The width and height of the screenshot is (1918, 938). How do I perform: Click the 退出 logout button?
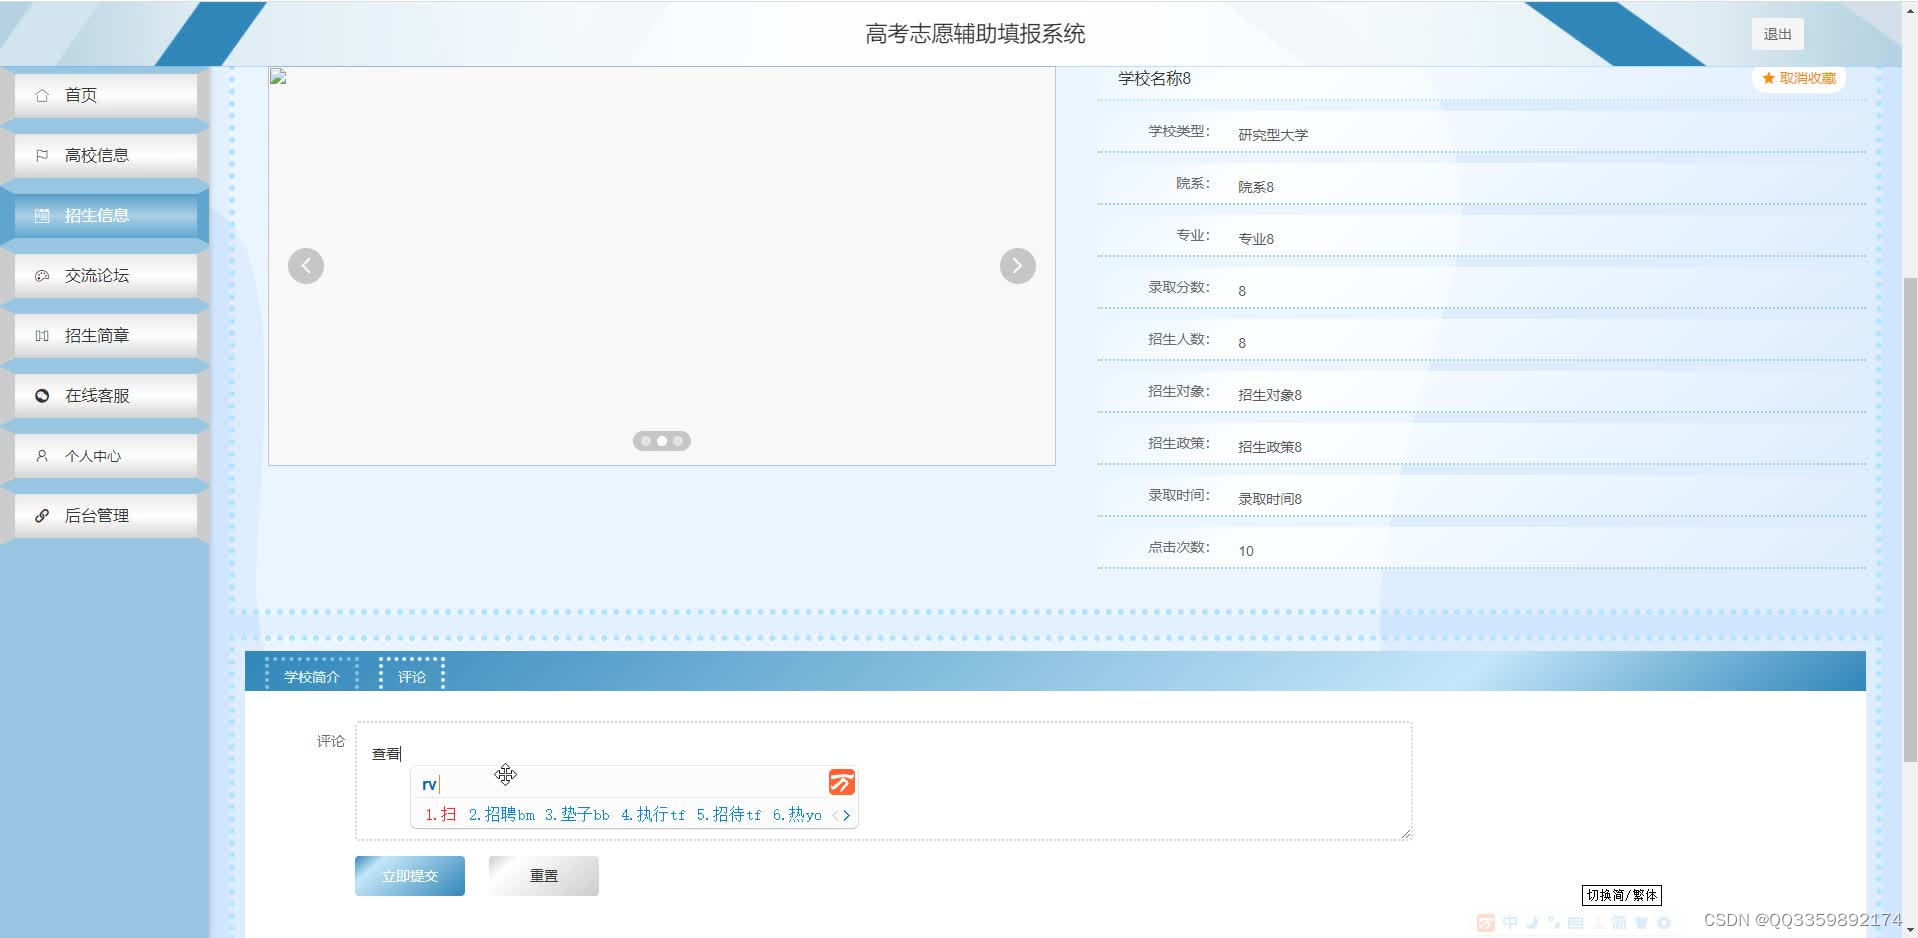1777,34
